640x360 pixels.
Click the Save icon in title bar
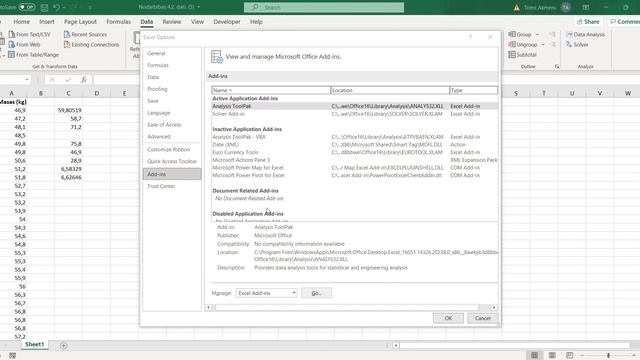coord(44,7)
